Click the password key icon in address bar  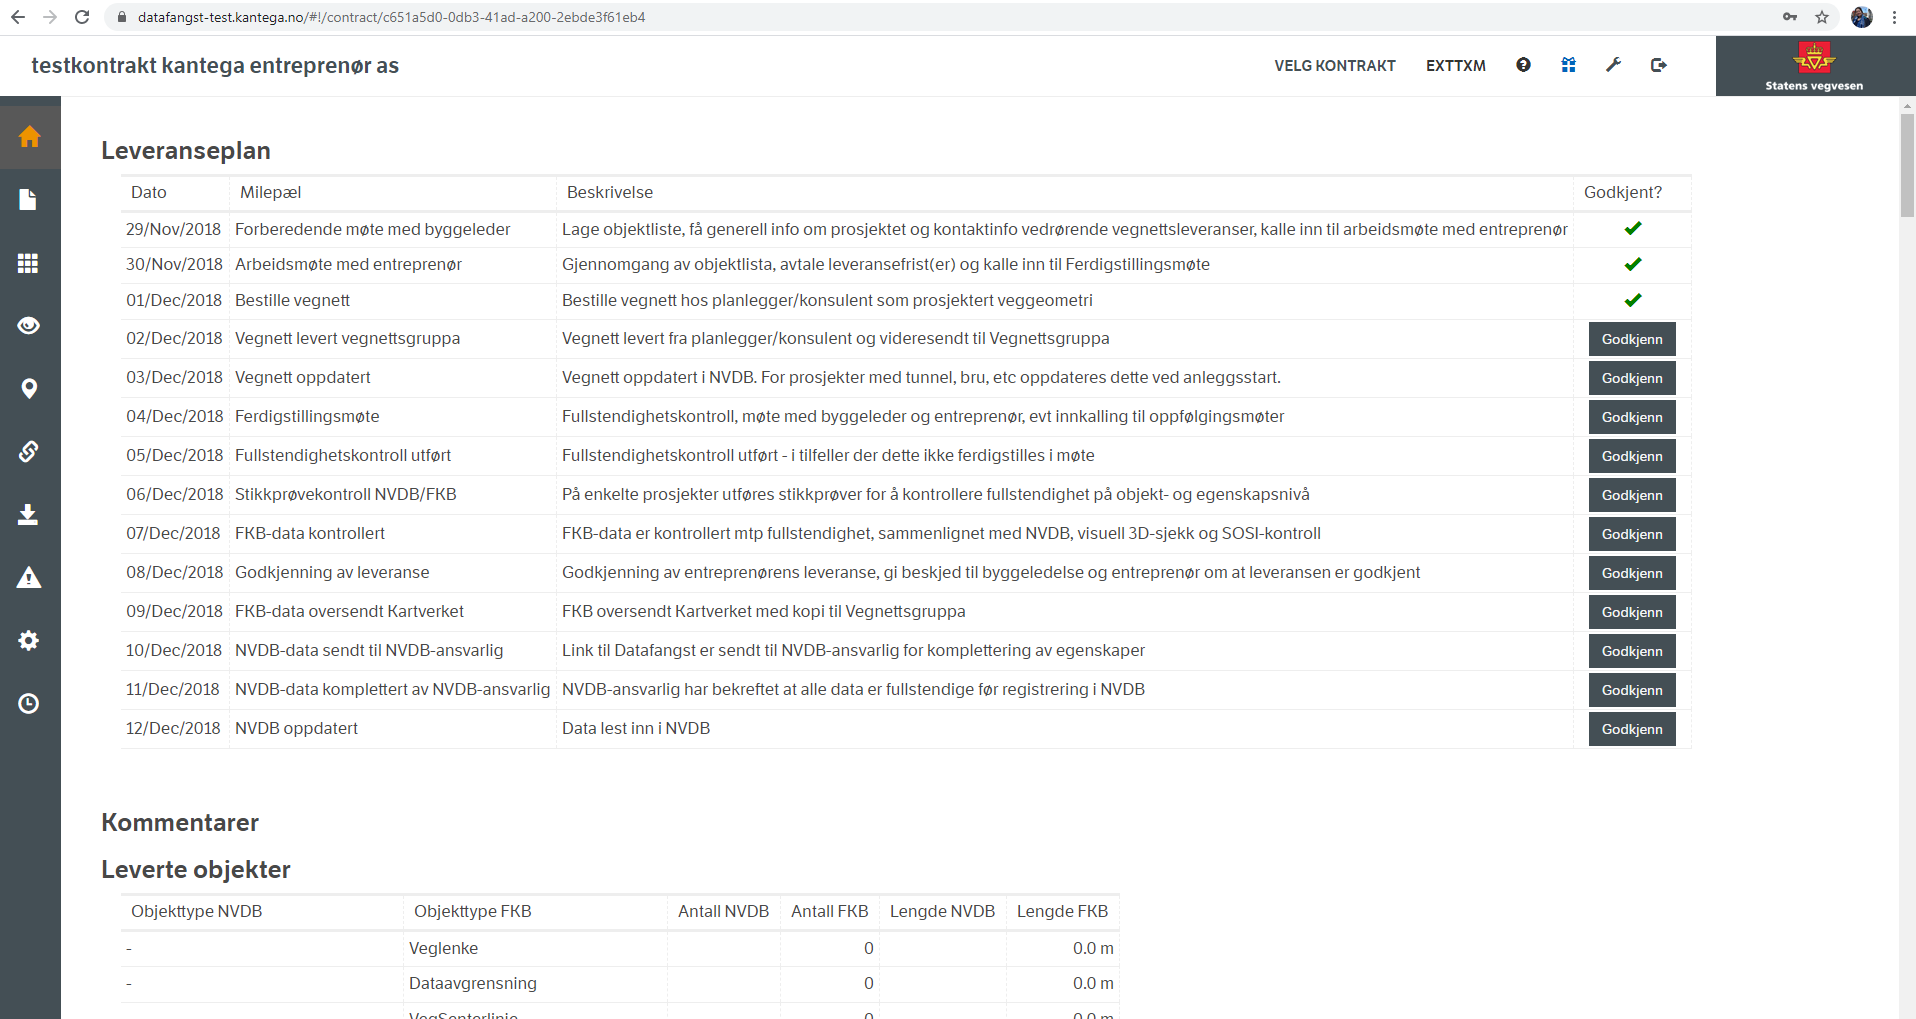1790,17
